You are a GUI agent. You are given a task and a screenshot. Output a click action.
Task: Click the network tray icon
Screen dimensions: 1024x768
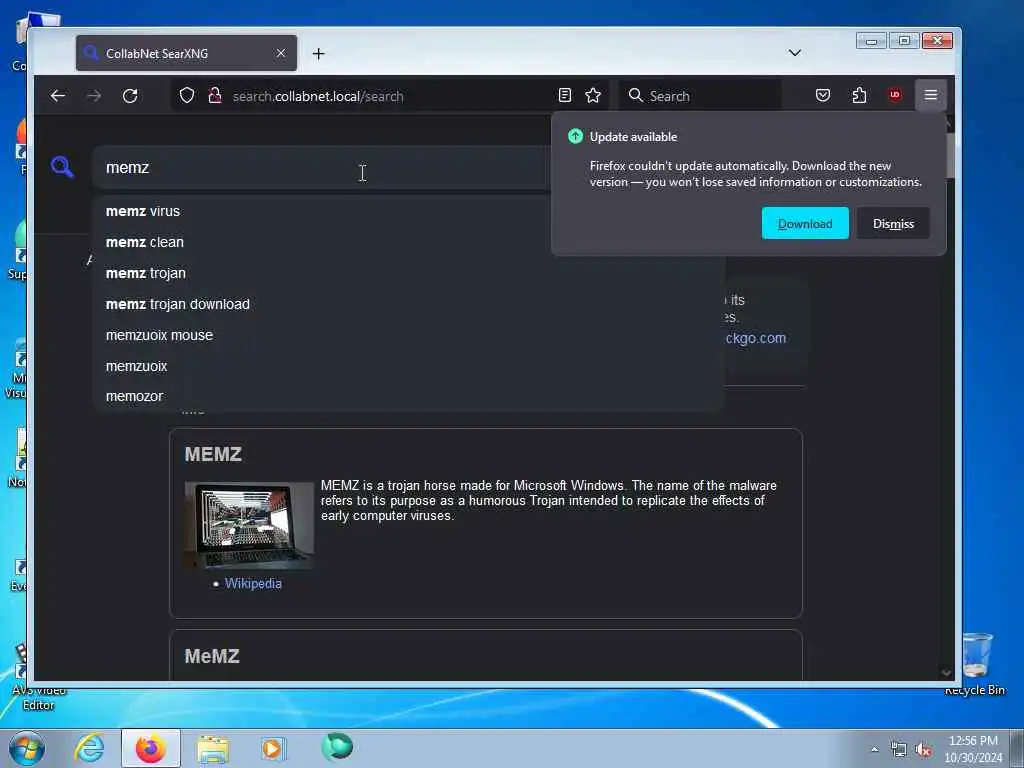[x=899, y=750]
